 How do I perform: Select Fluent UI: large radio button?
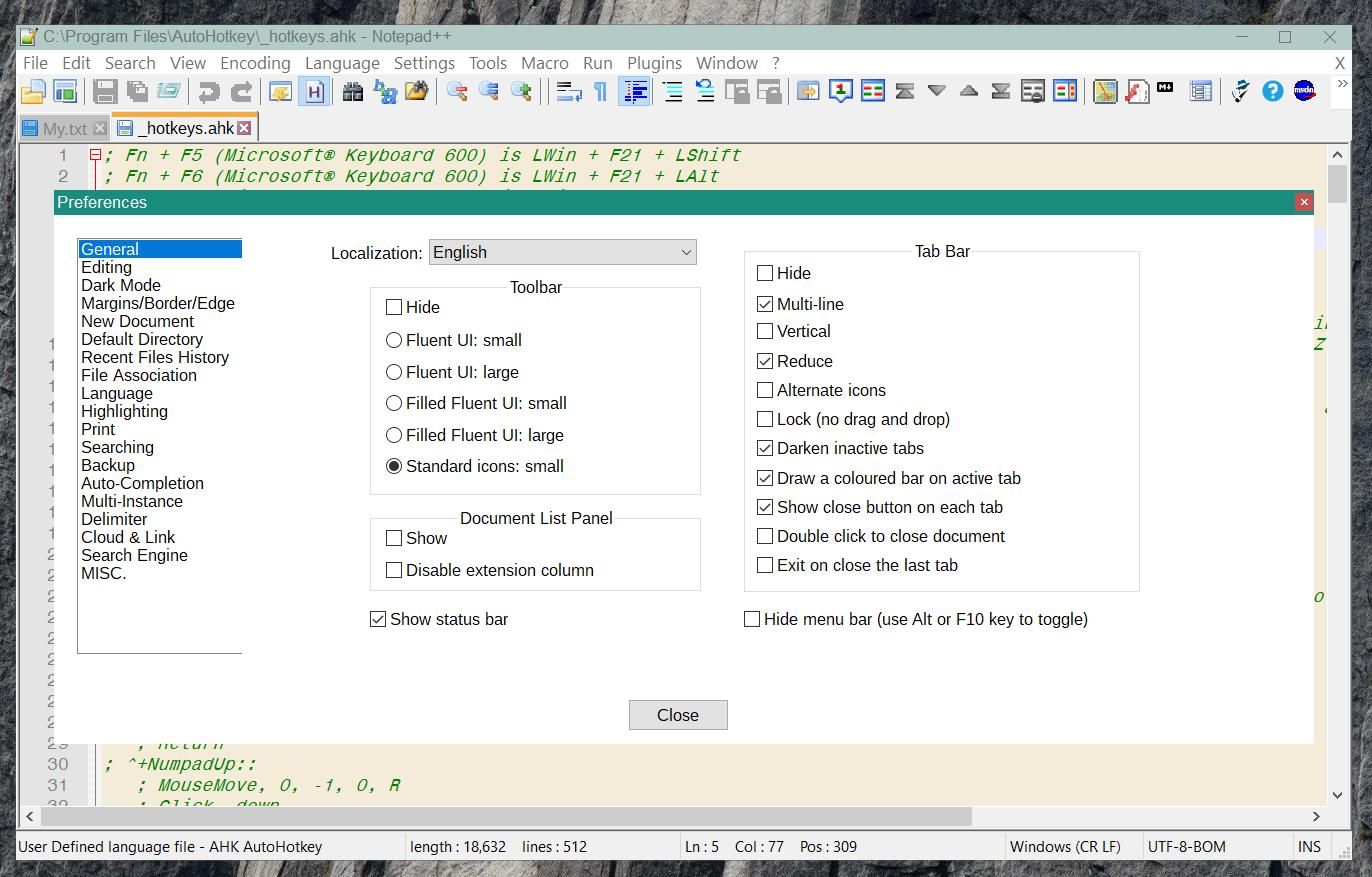pyautogui.click(x=394, y=372)
